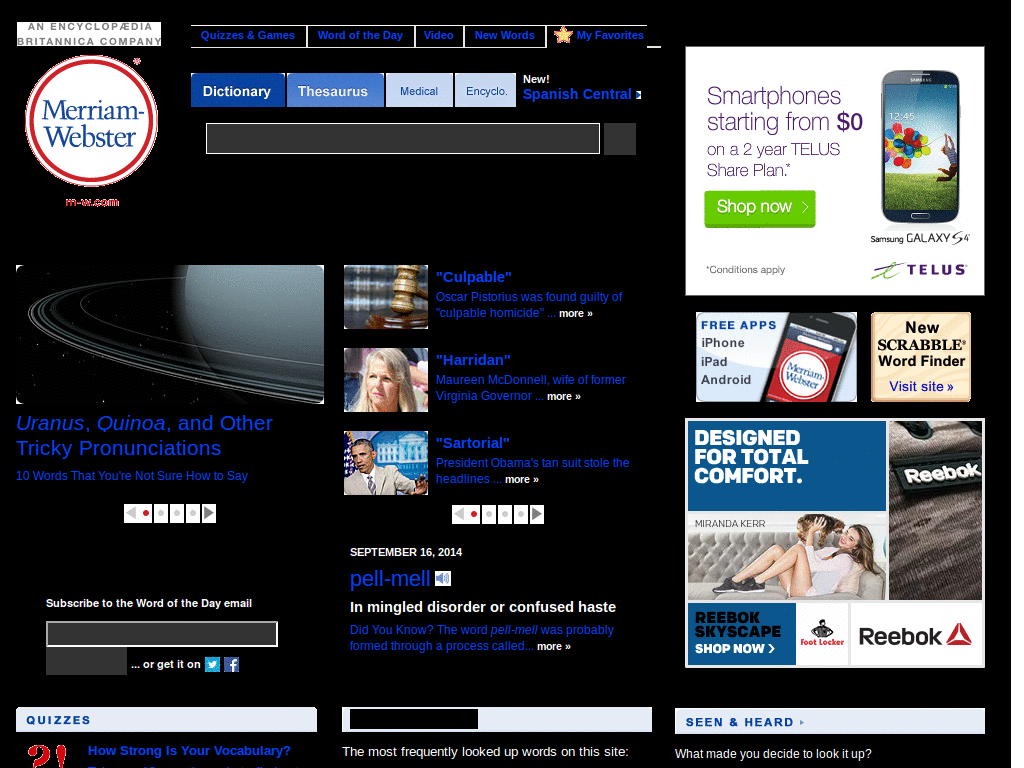Click the search submit button beside search box
1024x768 pixels.
pos(620,138)
